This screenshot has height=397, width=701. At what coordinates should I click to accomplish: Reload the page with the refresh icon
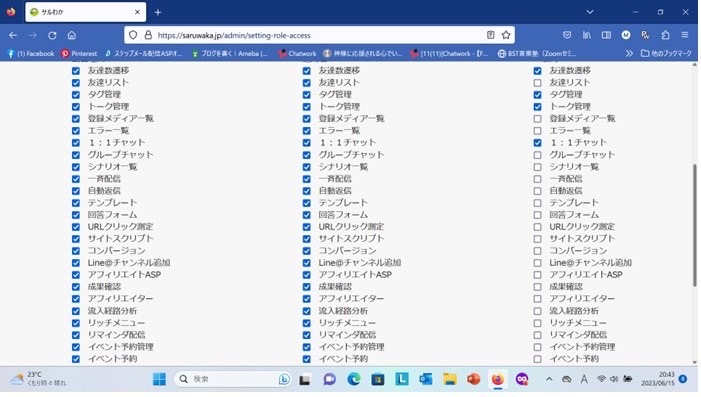(x=52, y=35)
